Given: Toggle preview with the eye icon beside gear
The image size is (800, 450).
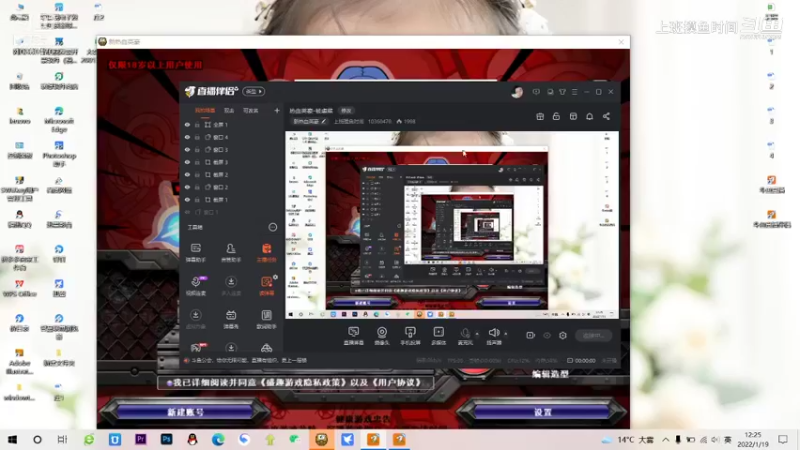Looking at the screenshot, I should click(x=547, y=335).
